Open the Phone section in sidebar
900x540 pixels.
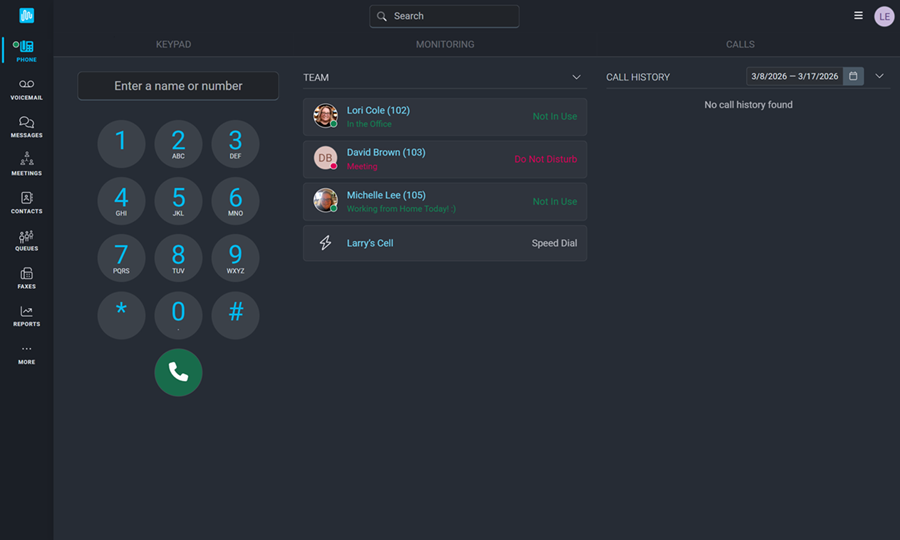[x=26, y=50]
